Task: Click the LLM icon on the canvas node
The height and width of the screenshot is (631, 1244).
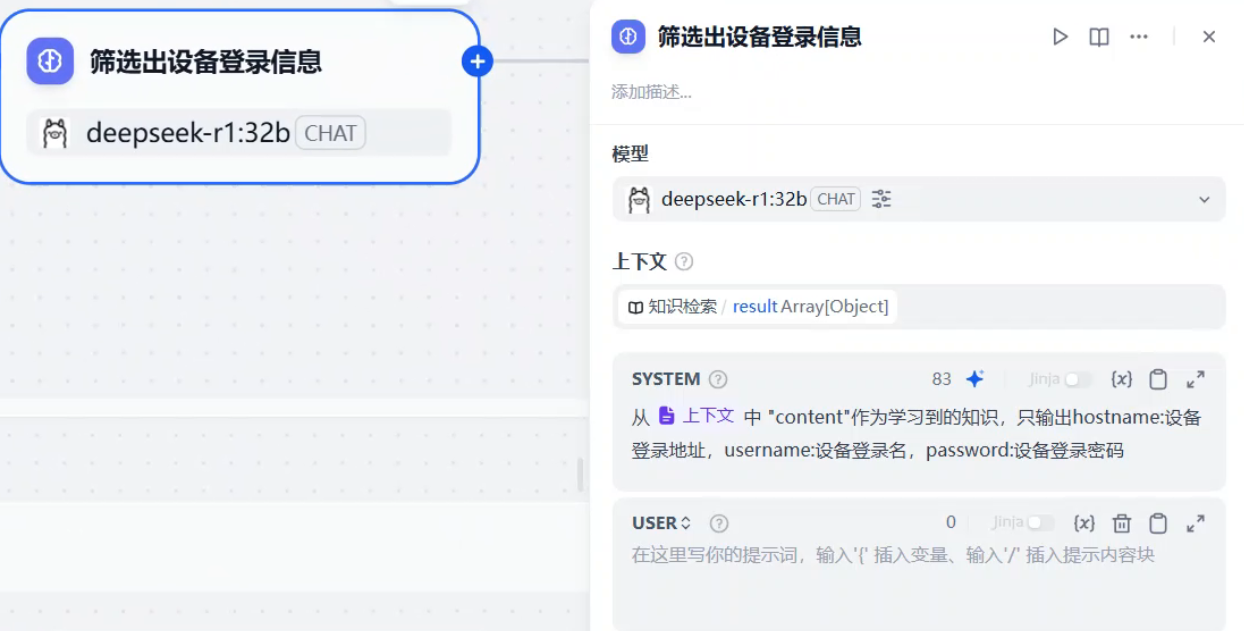Action: point(50,61)
